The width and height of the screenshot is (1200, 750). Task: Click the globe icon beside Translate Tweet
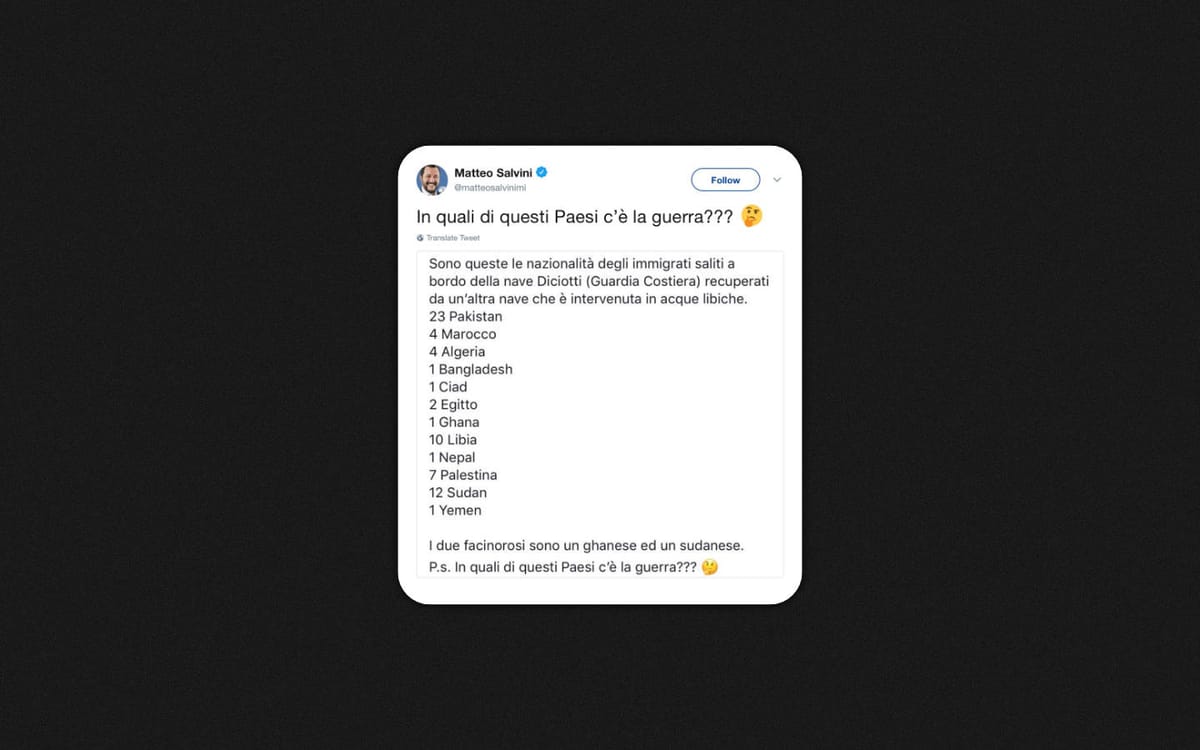[420, 238]
